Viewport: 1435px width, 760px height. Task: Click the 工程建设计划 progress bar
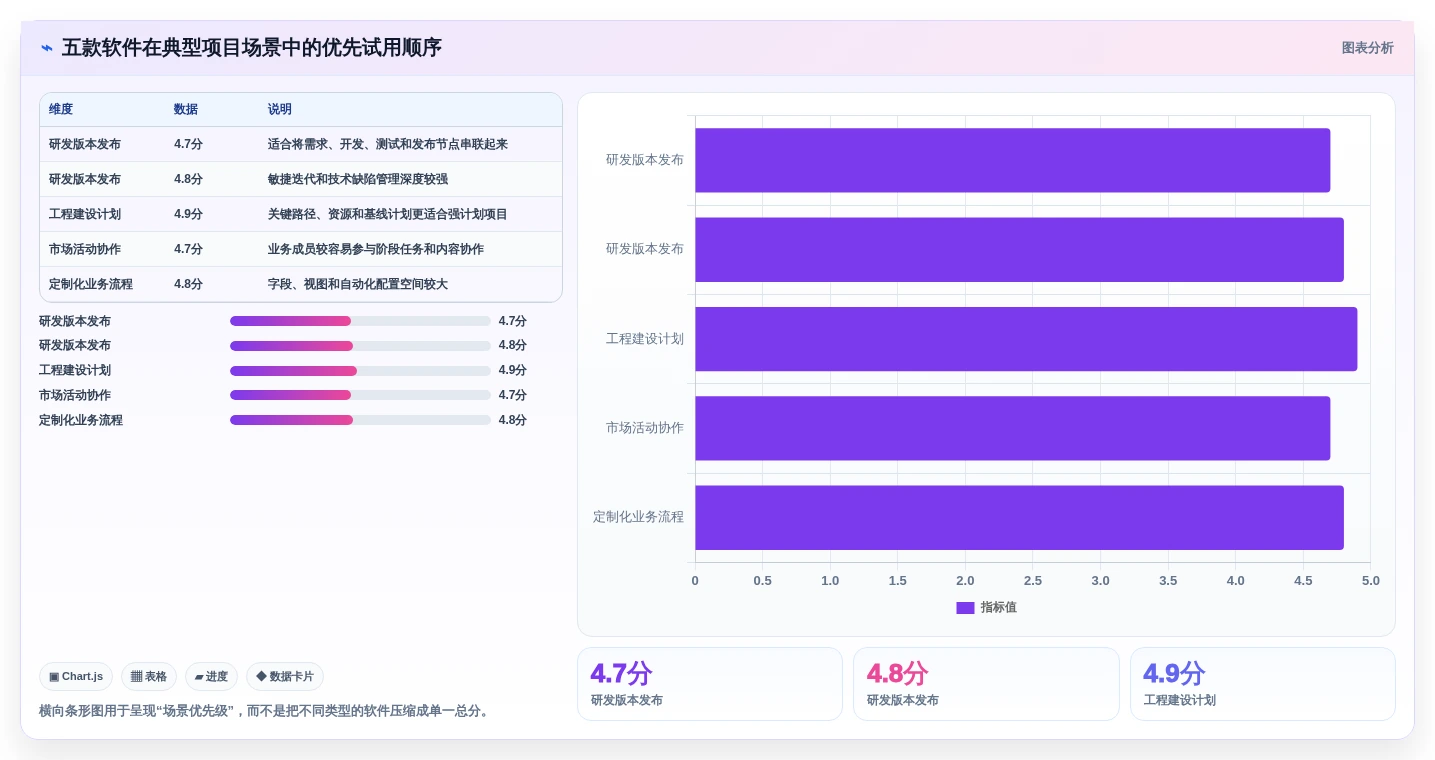(x=360, y=371)
